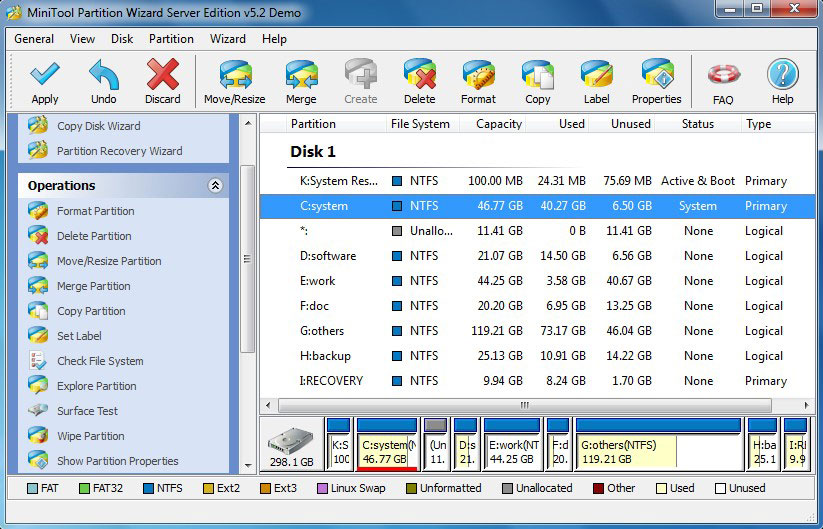The image size is (823, 529).
Task: Open the Help menu
Action: tap(275, 39)
